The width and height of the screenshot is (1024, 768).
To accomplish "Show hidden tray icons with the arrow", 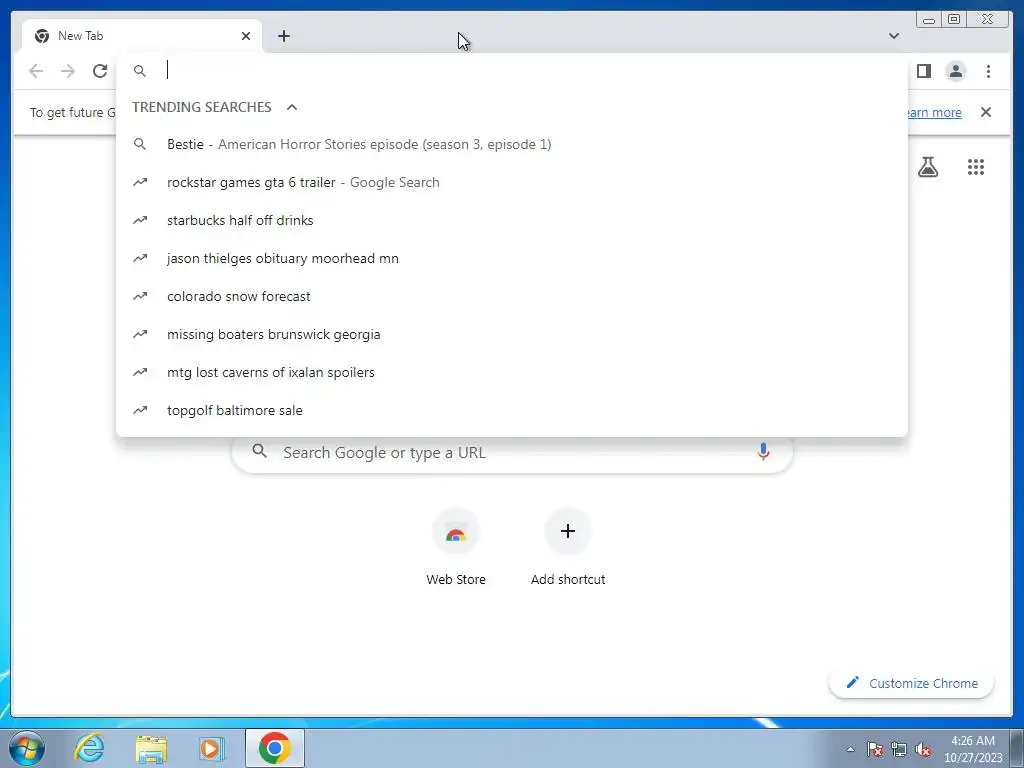I will pos(850,749).
